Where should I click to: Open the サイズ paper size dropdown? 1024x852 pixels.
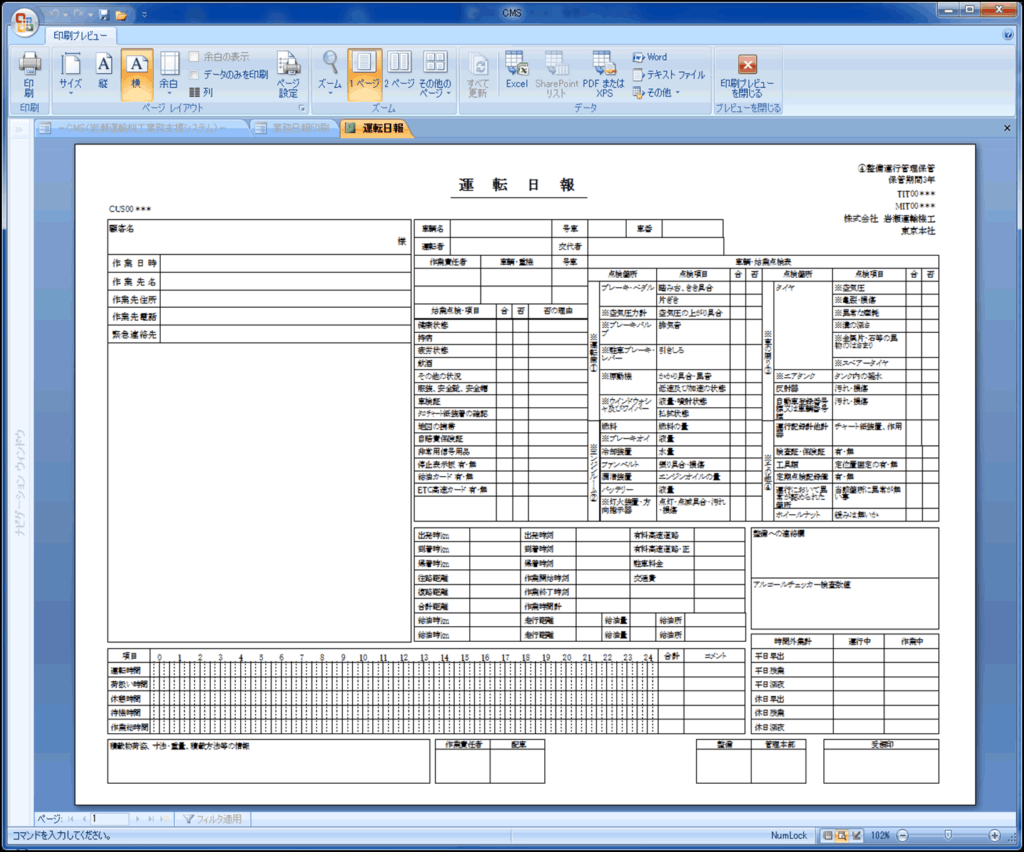pos(70,74)
